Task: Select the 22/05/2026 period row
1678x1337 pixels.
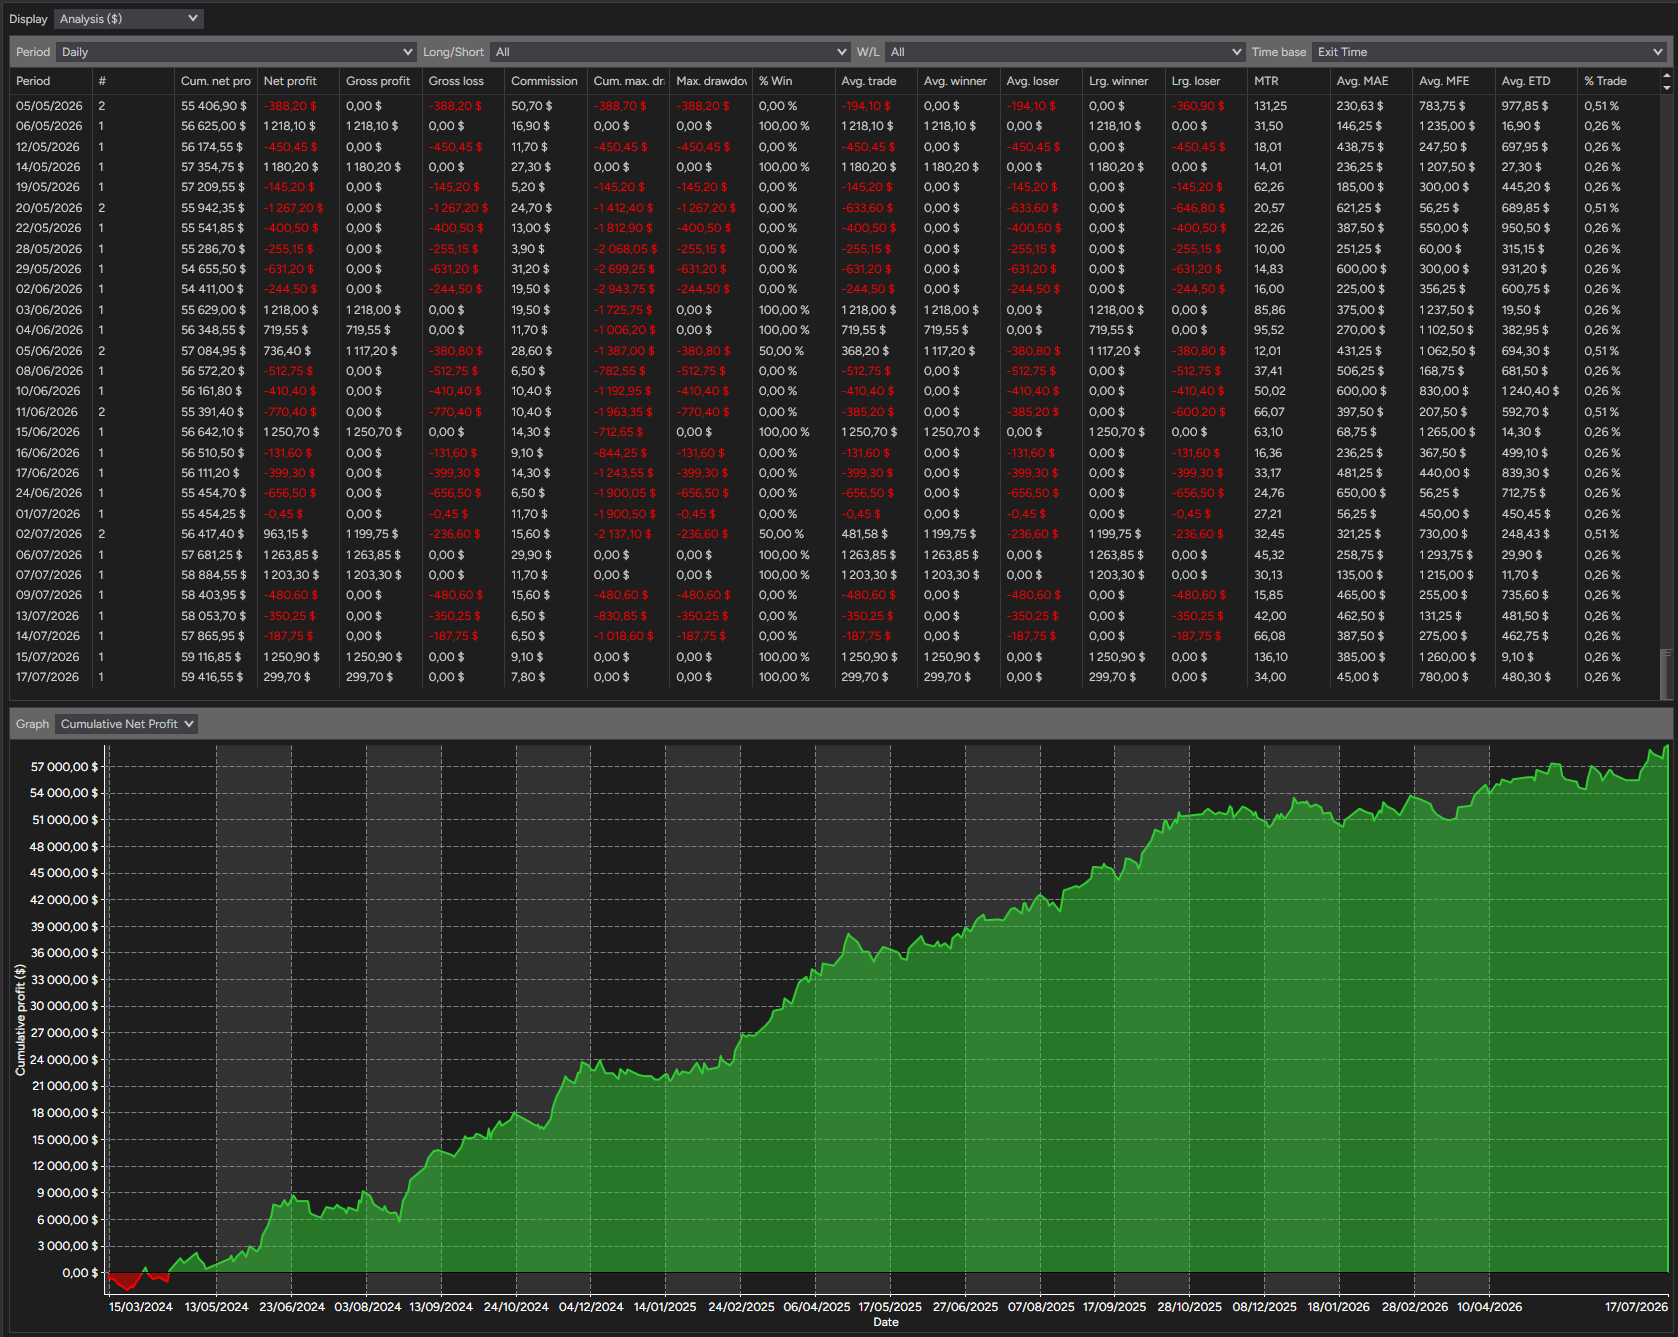Action: pyautogui.click(x=835, y=228)
